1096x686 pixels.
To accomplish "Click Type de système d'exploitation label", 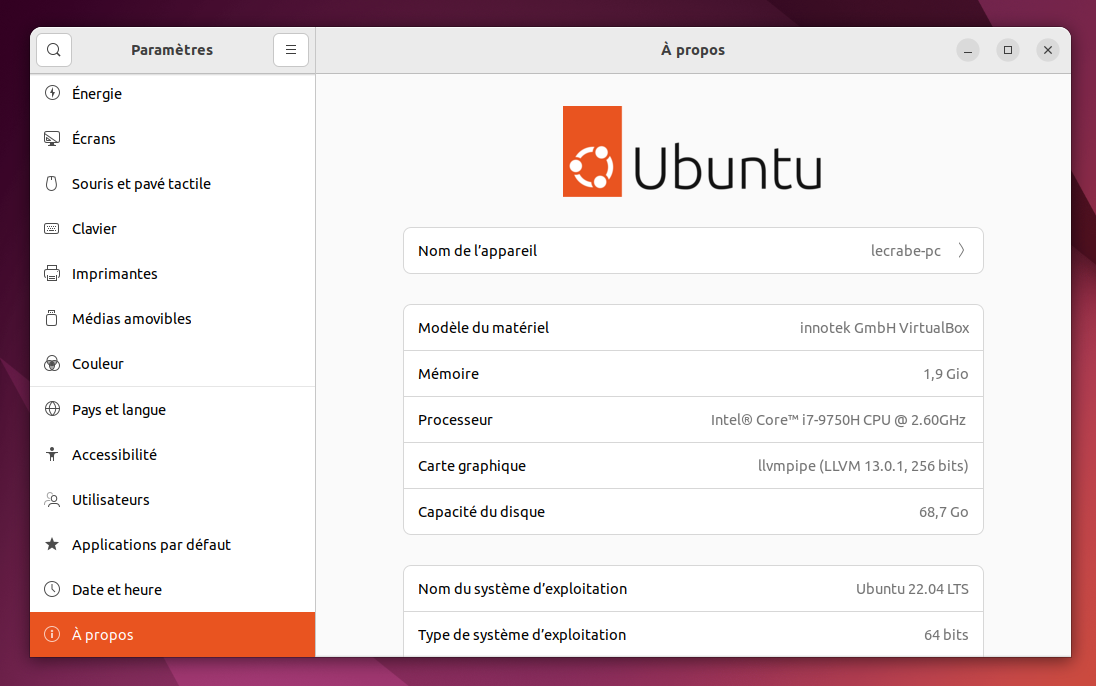I will point(521,634).
